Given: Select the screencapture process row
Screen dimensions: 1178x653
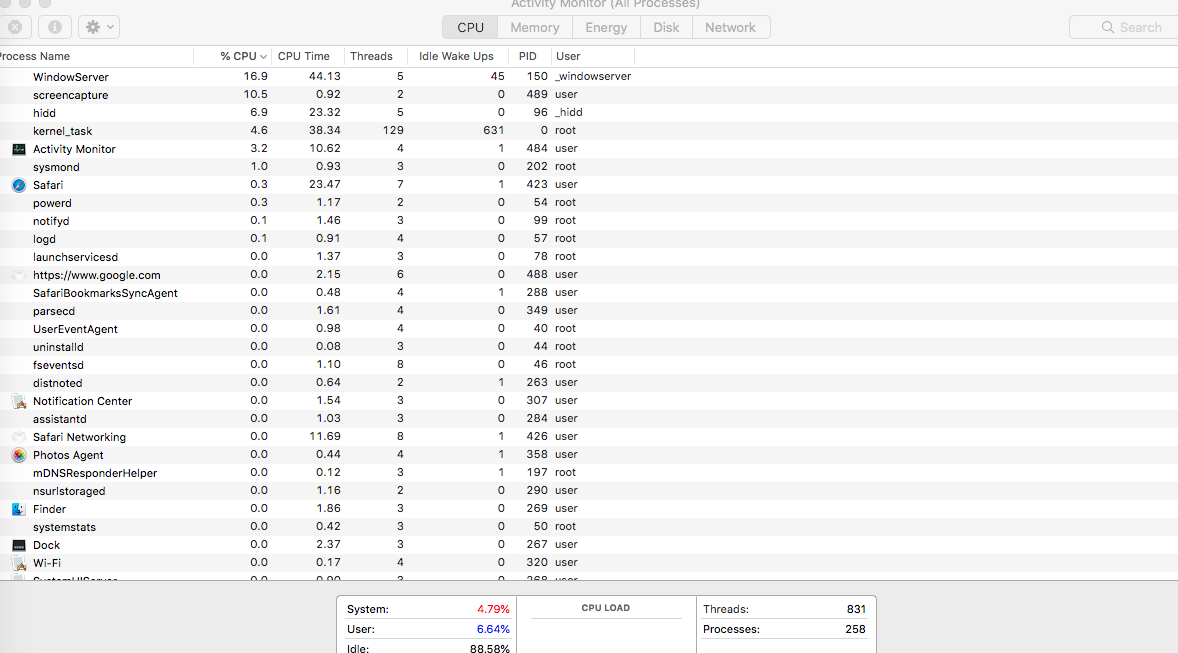Looking at the screenshot, I should click(x=589, y=95).
